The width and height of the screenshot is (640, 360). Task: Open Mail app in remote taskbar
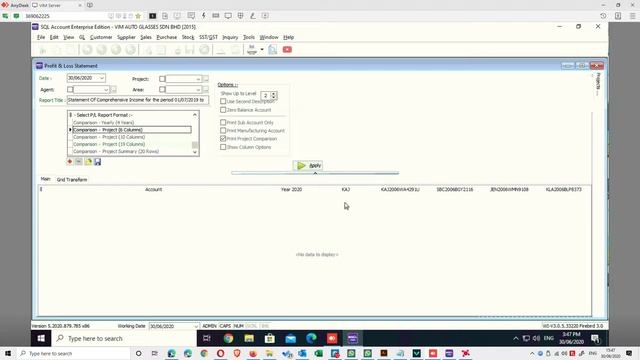coord(290,338)
